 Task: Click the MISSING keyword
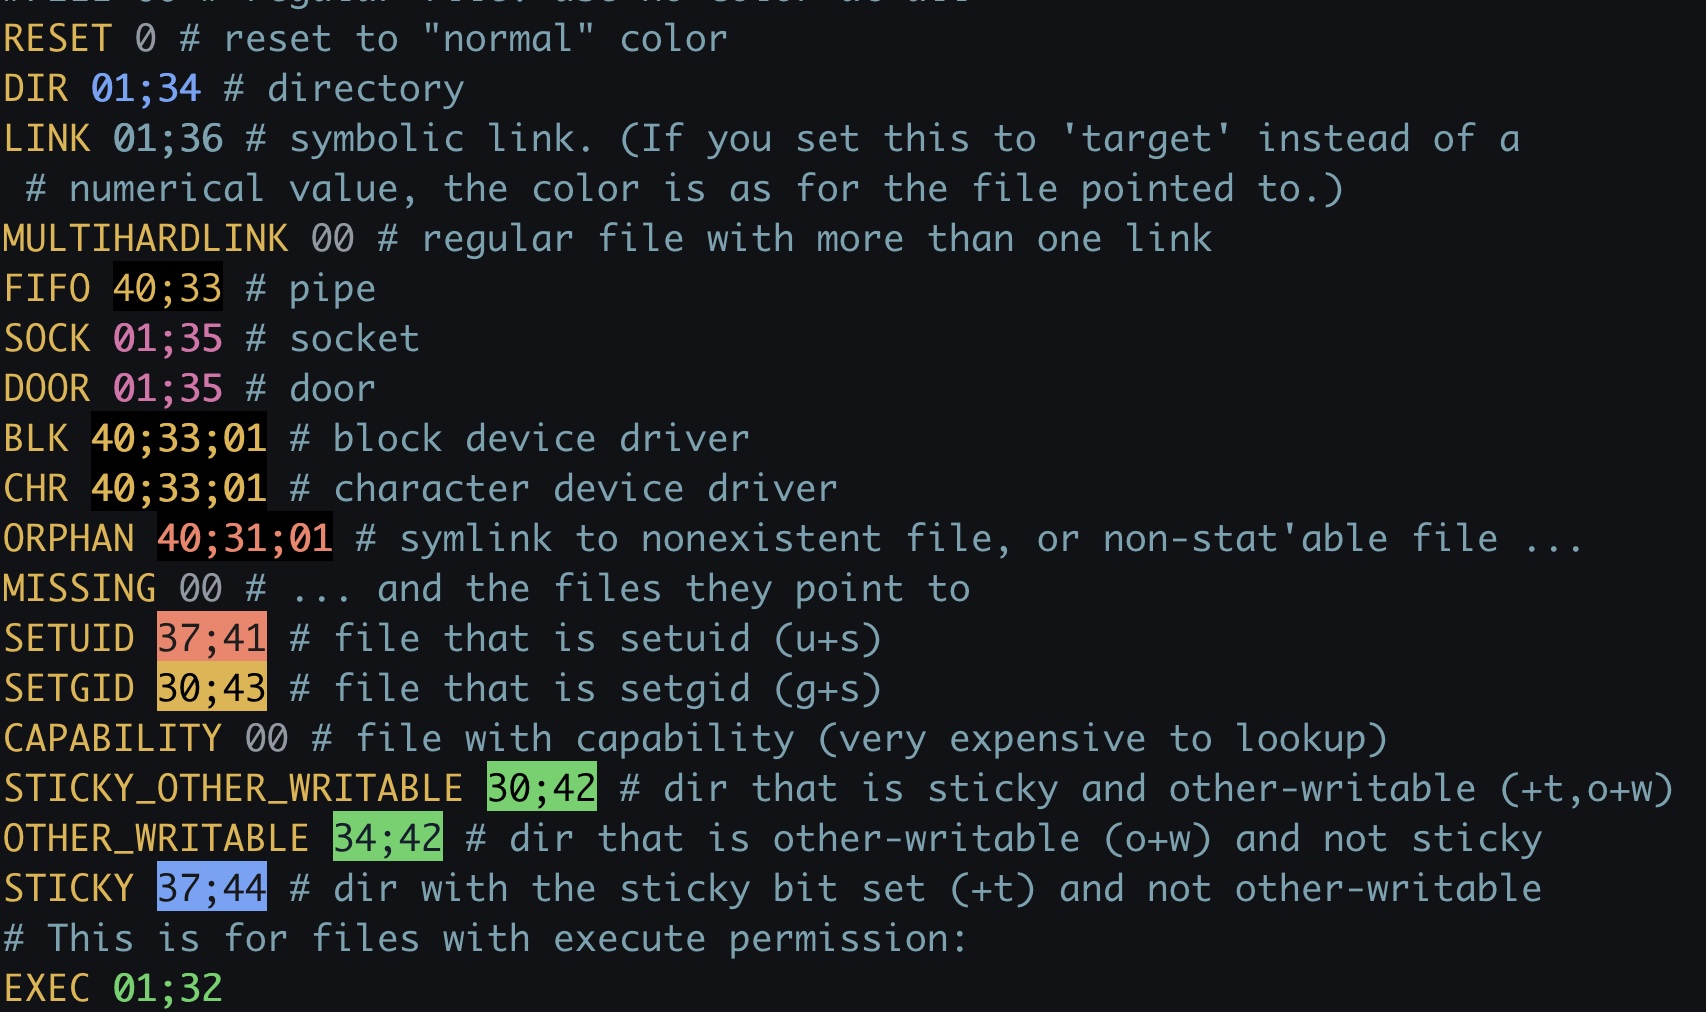point(80,588)
